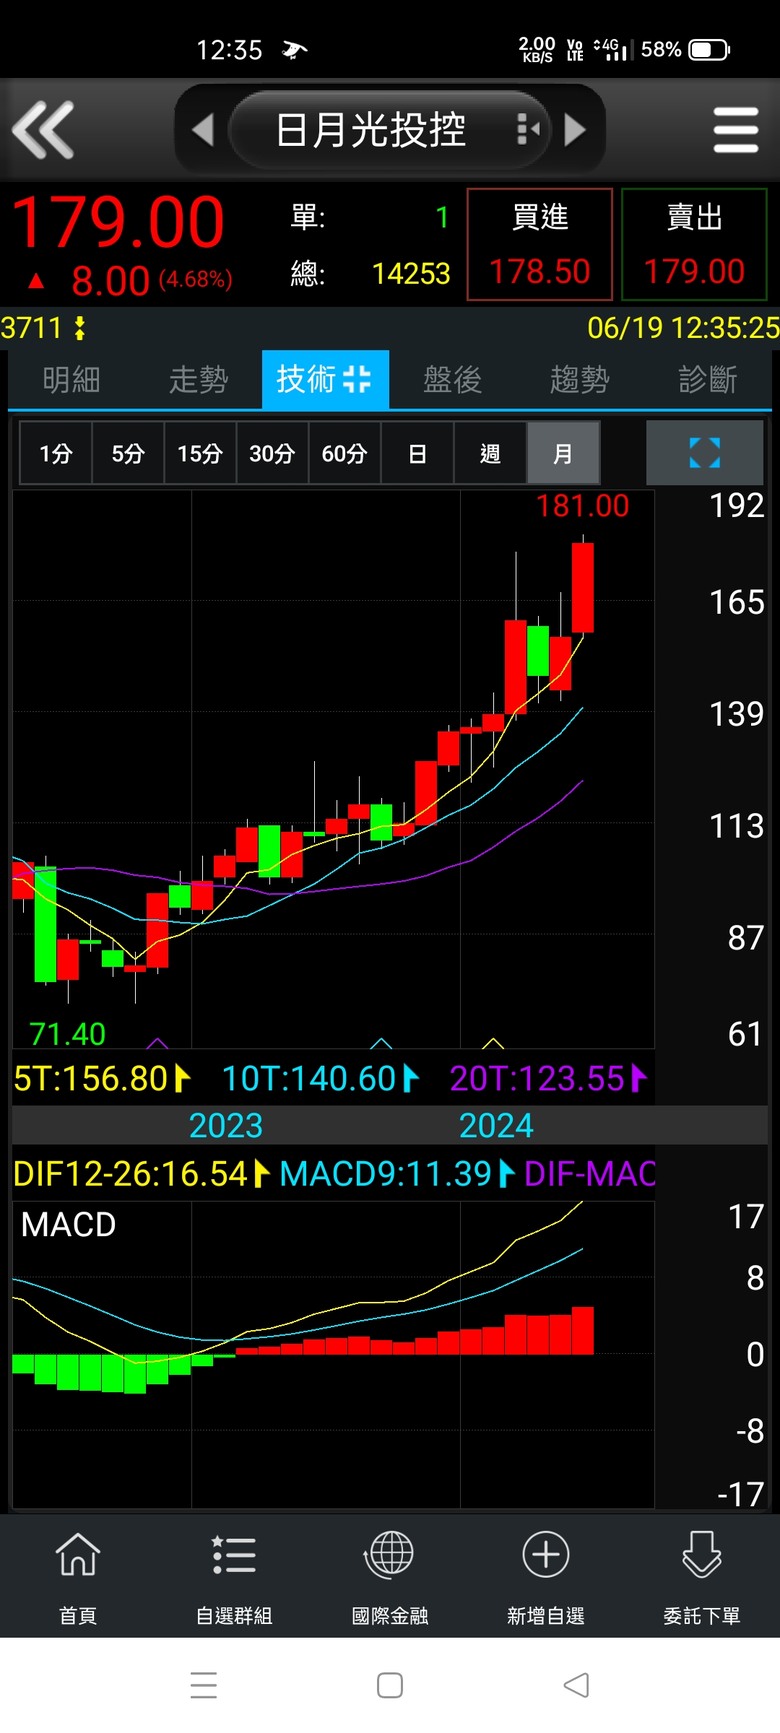
Task: Tap the MACD9:11.39 indicator arrow
Action: 506,1173
